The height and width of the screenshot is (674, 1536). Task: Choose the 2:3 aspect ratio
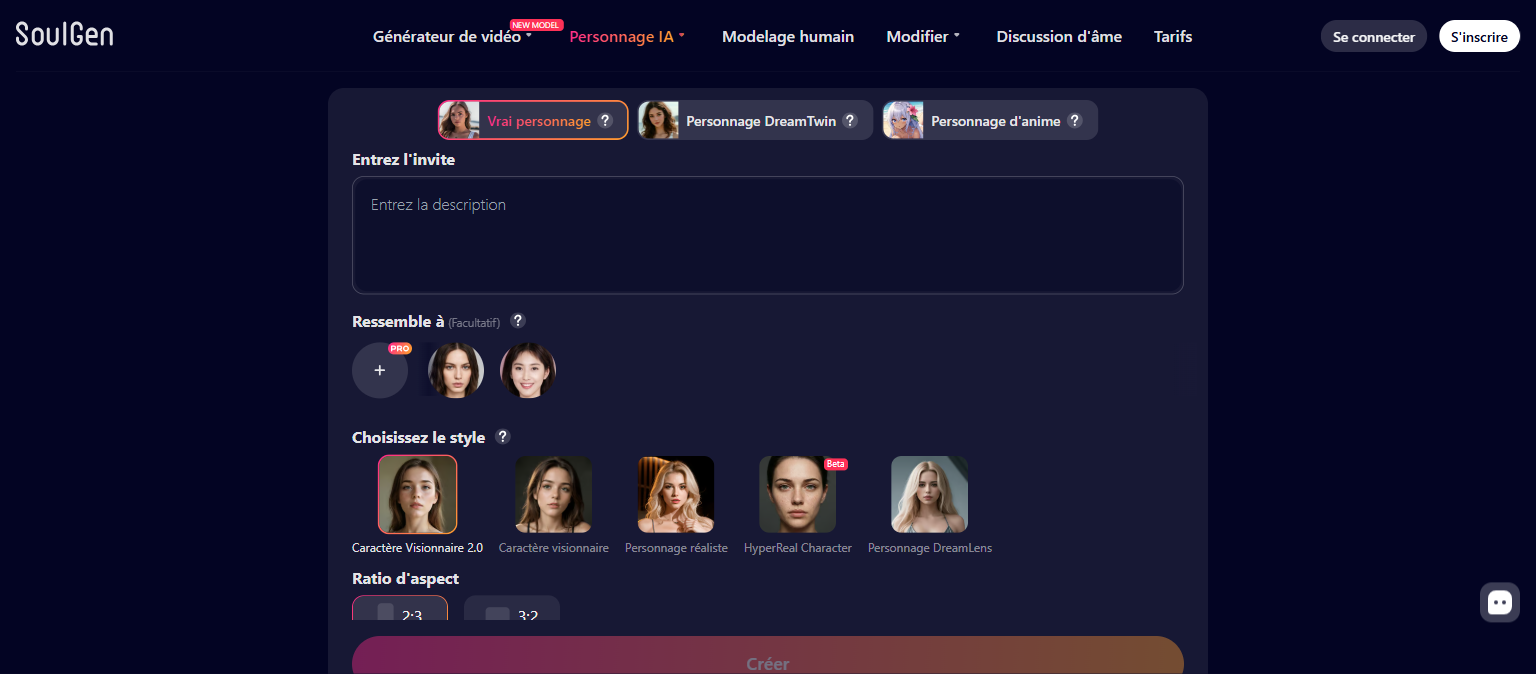point(400,608)
